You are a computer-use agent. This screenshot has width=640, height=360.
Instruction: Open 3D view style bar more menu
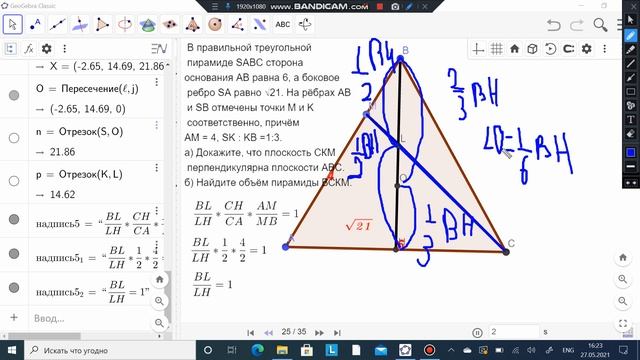pyautogui.click(x=604, y=49)
